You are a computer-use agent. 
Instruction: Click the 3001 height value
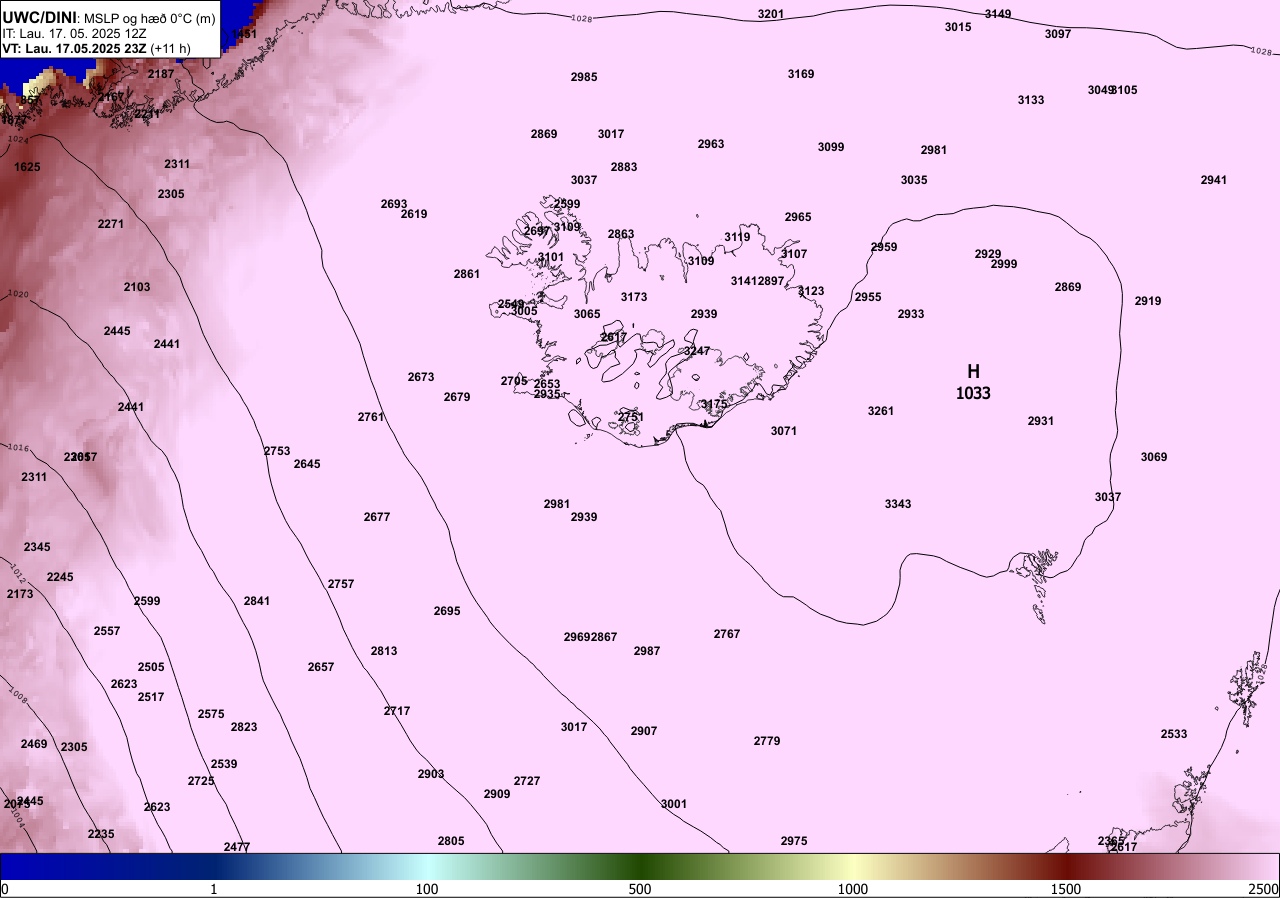674,804
